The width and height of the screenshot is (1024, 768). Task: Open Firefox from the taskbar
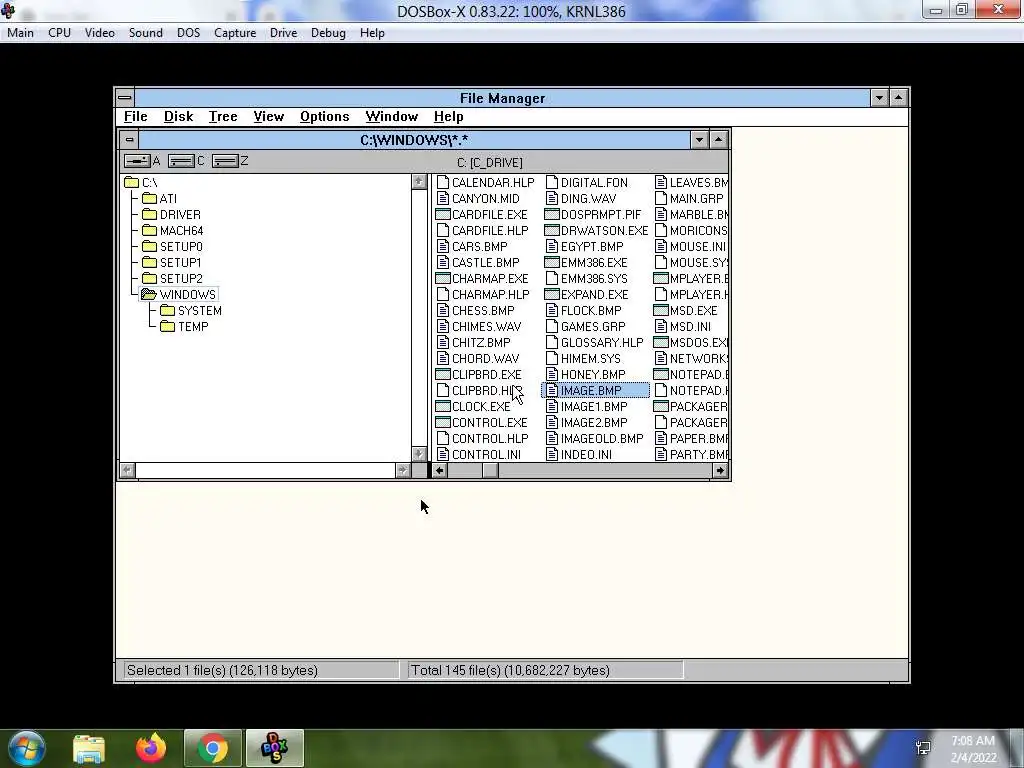(151, 748)
